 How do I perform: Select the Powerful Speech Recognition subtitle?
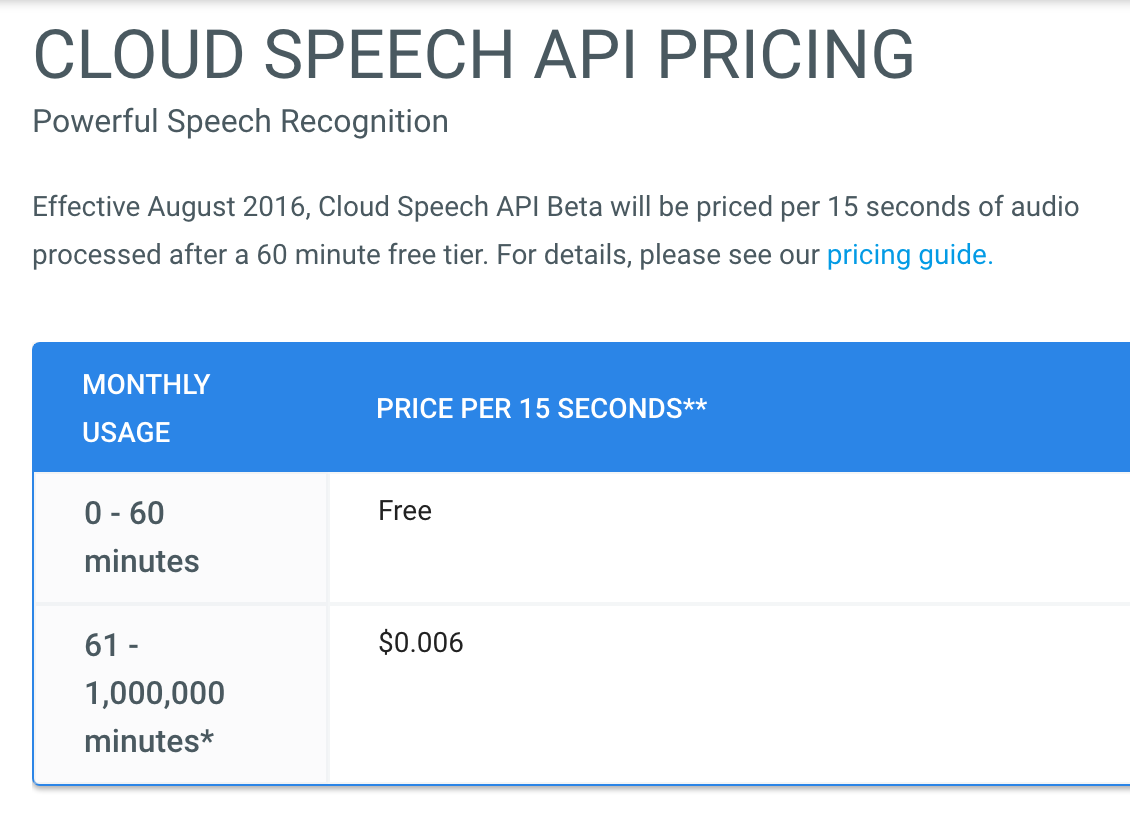coord(241,122)
